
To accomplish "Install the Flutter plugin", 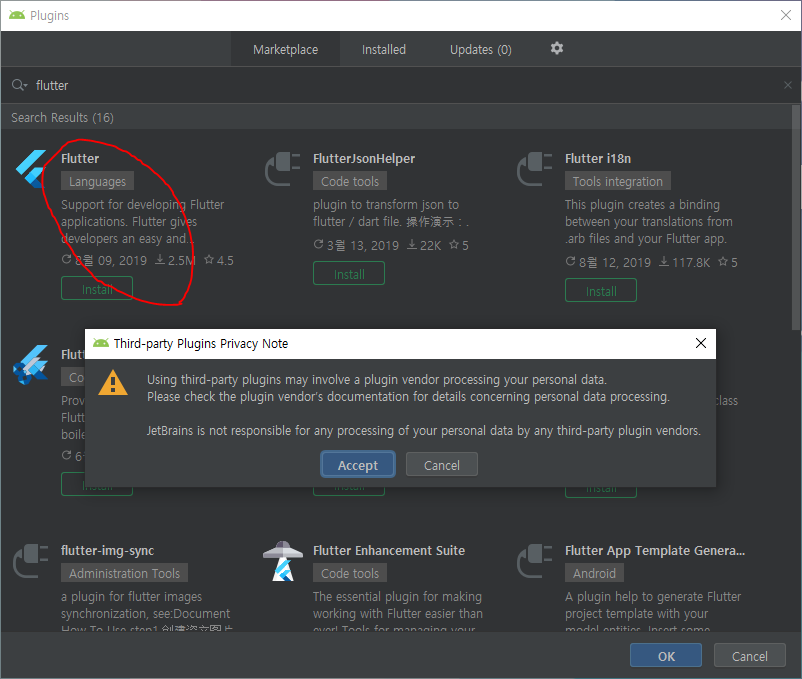I will tap(97, 289).
